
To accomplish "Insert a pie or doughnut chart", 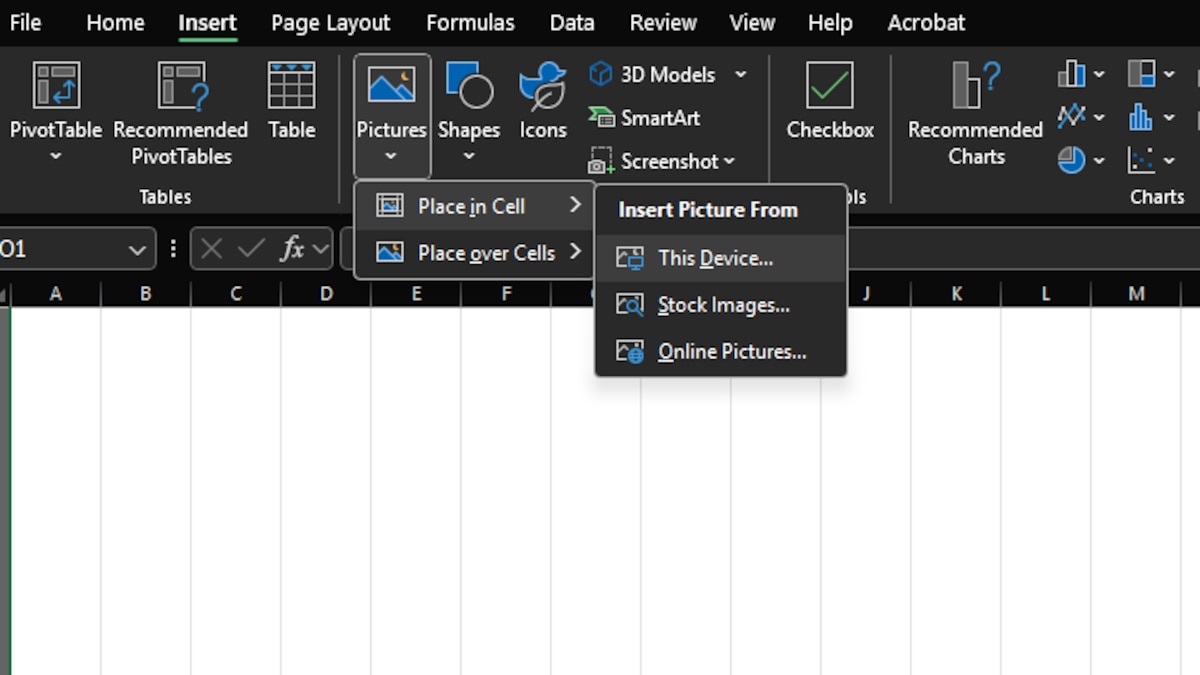I will pyautogui.click(x=1072, y=160).
